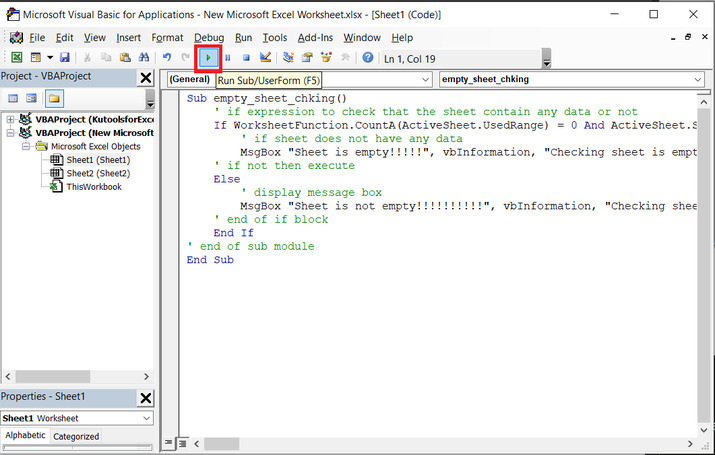The width and height of the screenshot is (715, 455).
Task: Select ThisWorkbook in project tree
Action: 94,187
